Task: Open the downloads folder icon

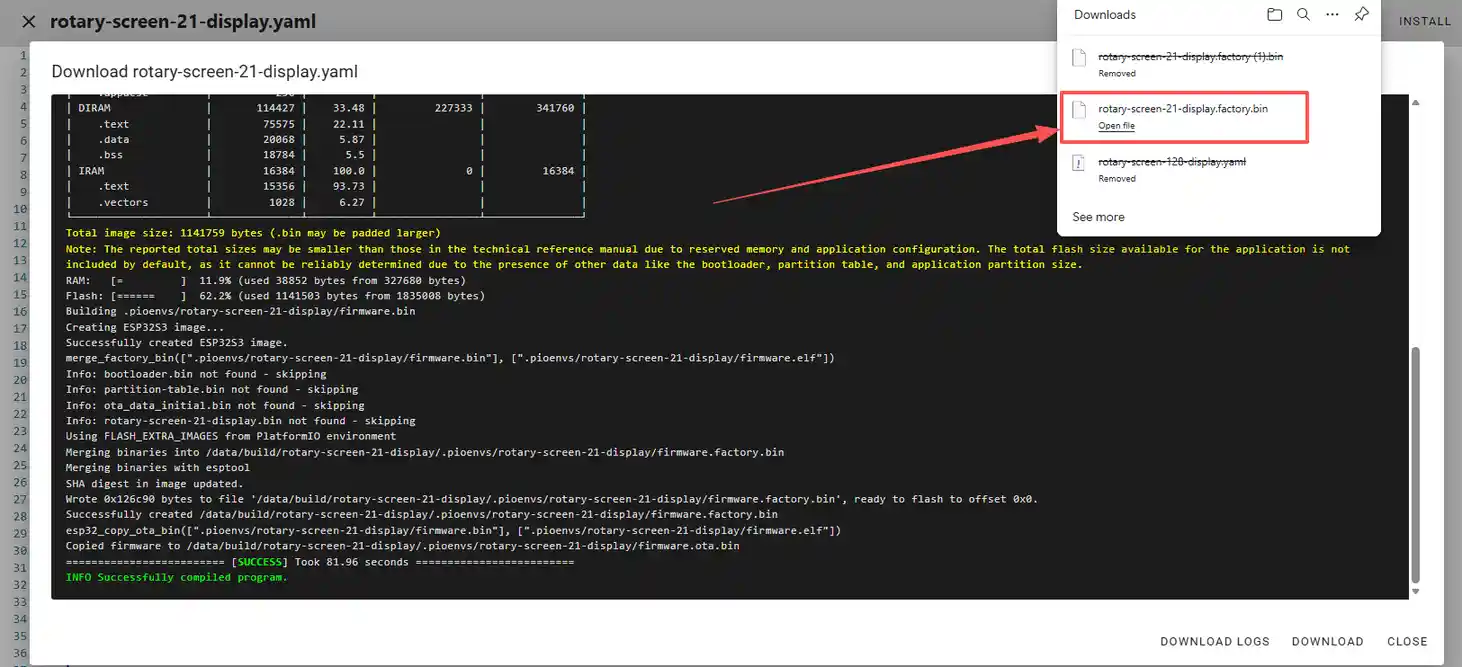Action: pyautogui.click(x=1274, y=15)
